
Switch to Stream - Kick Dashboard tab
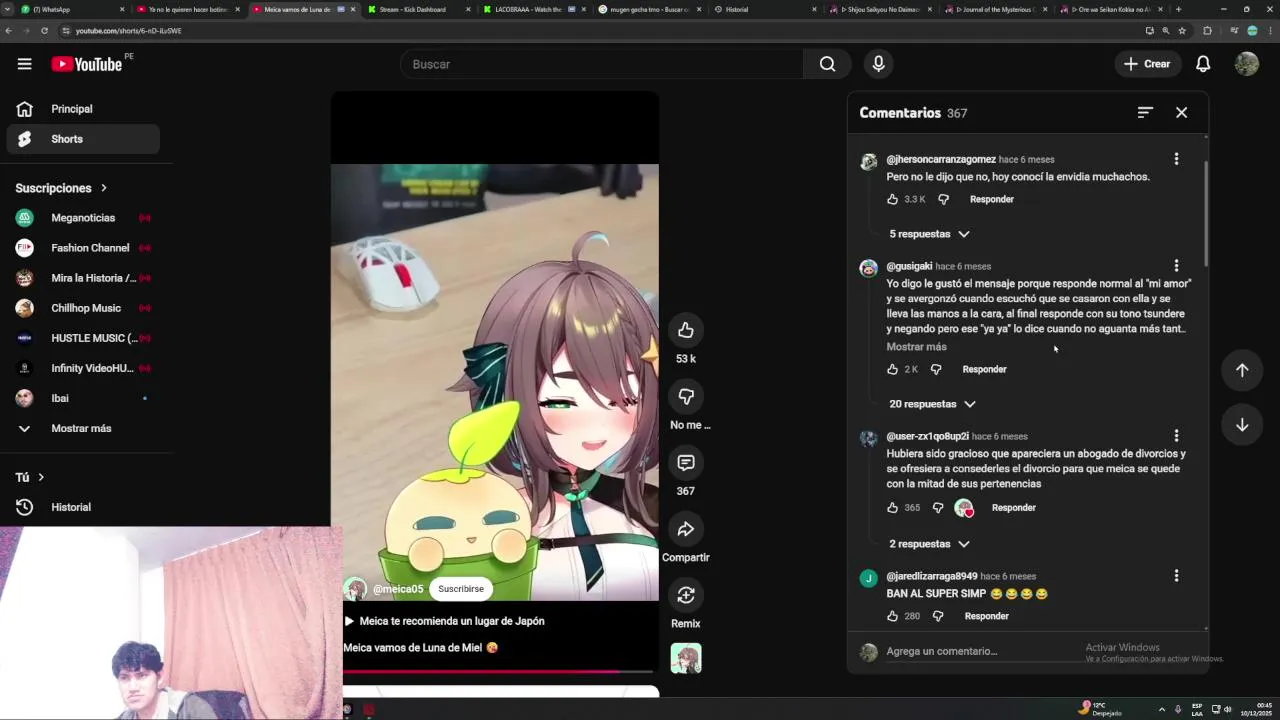[418, 9]
